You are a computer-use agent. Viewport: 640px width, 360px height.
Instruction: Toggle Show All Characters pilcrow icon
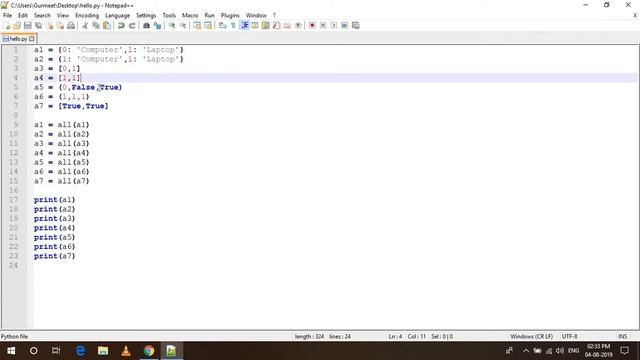coord(233,25)
